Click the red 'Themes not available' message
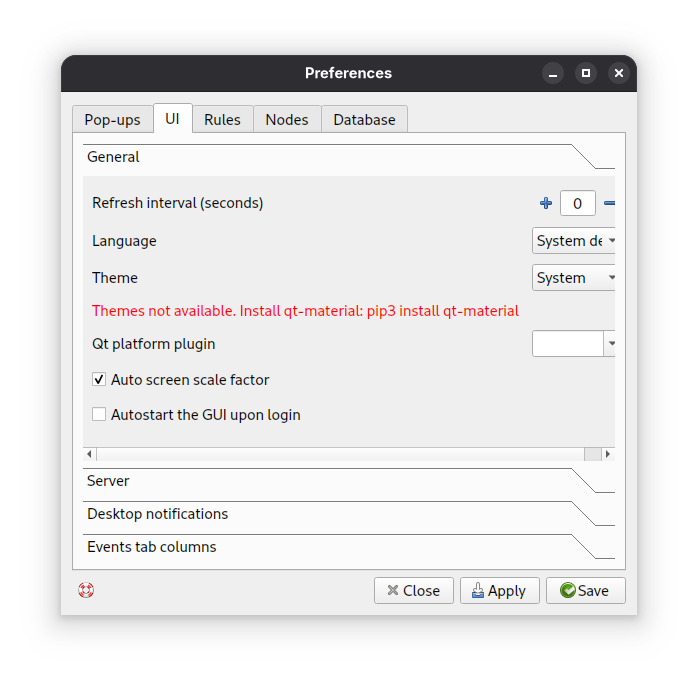This screenshot has height=682, width=698. 305,310
